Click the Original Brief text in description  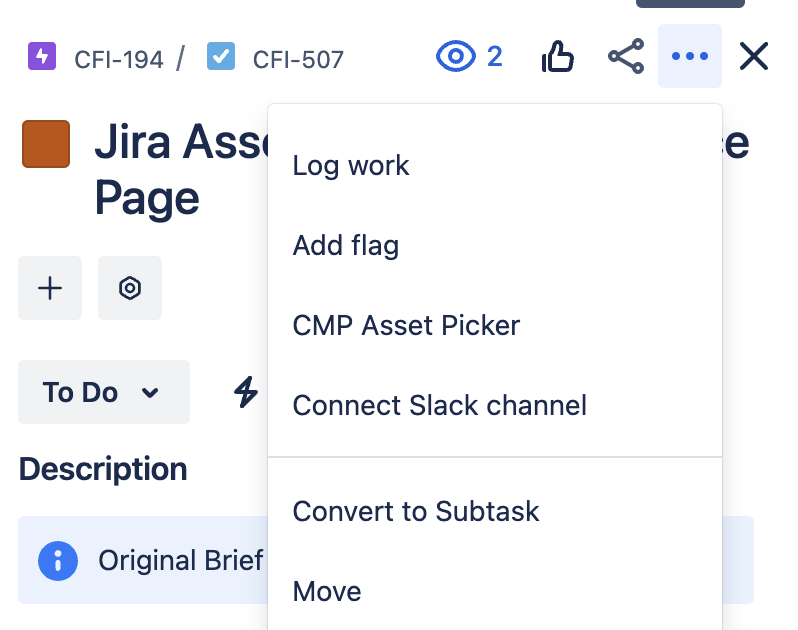click(181, 561)
